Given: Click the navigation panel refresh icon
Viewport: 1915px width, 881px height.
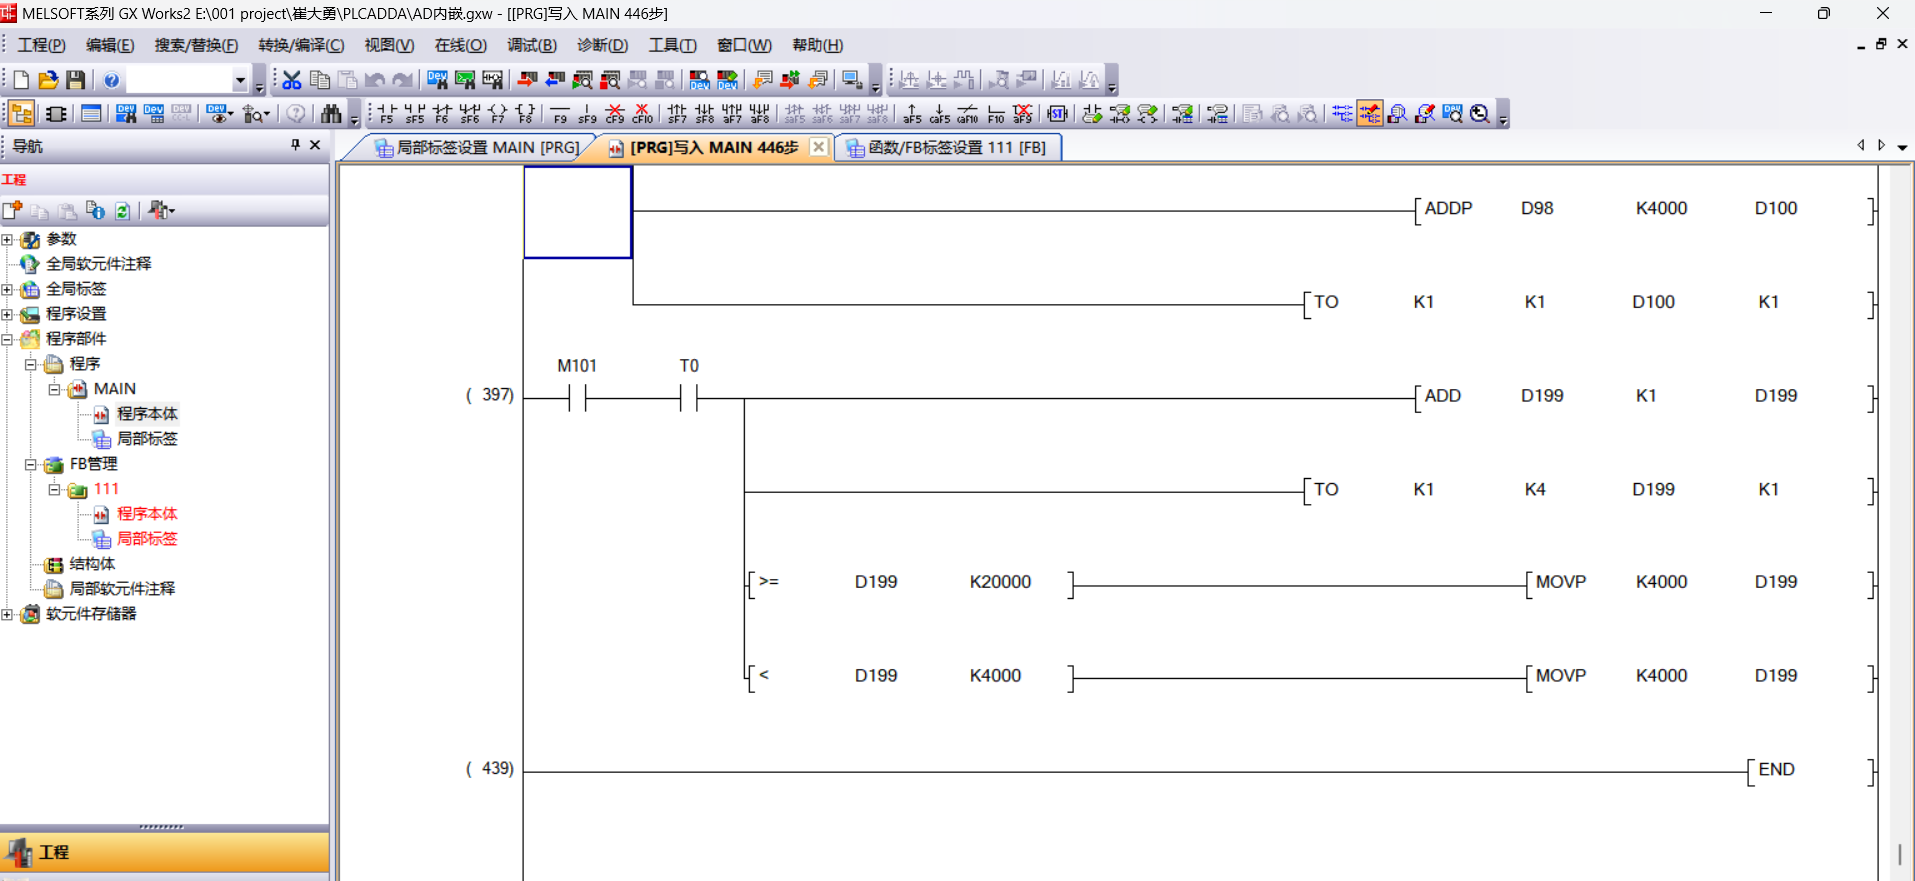Looking at the screenshot, I should [x=122, y=211].
